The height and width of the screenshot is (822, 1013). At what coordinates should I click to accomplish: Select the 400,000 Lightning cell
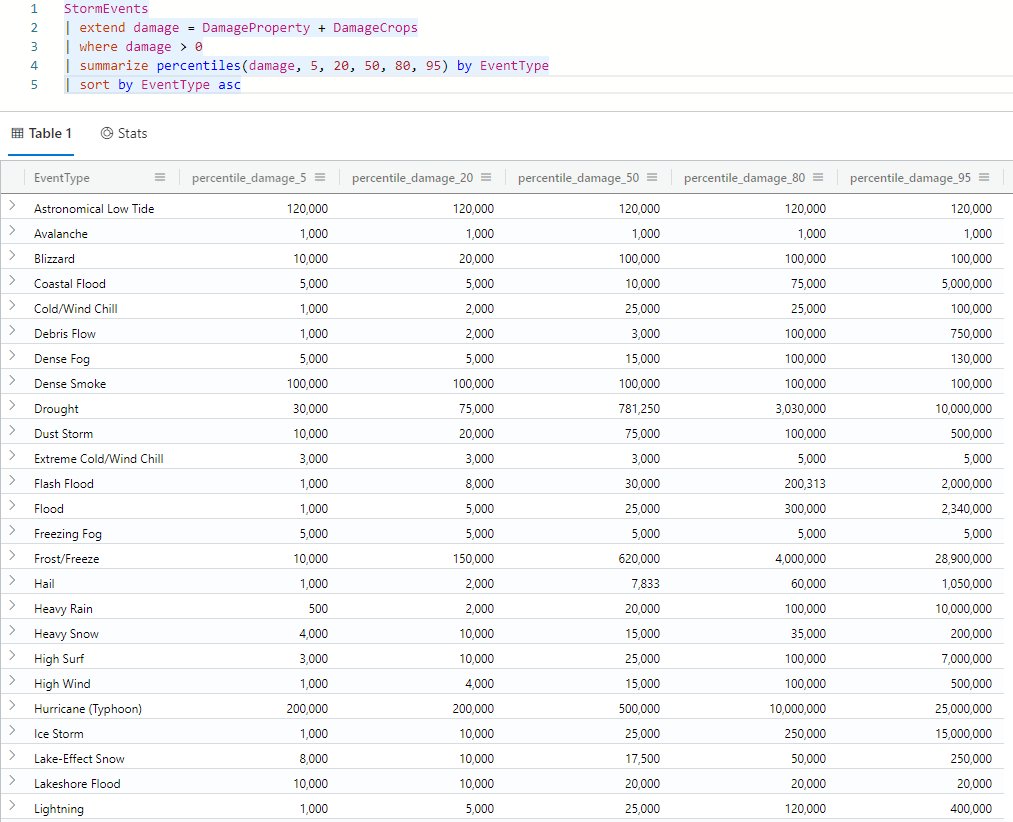971,808
